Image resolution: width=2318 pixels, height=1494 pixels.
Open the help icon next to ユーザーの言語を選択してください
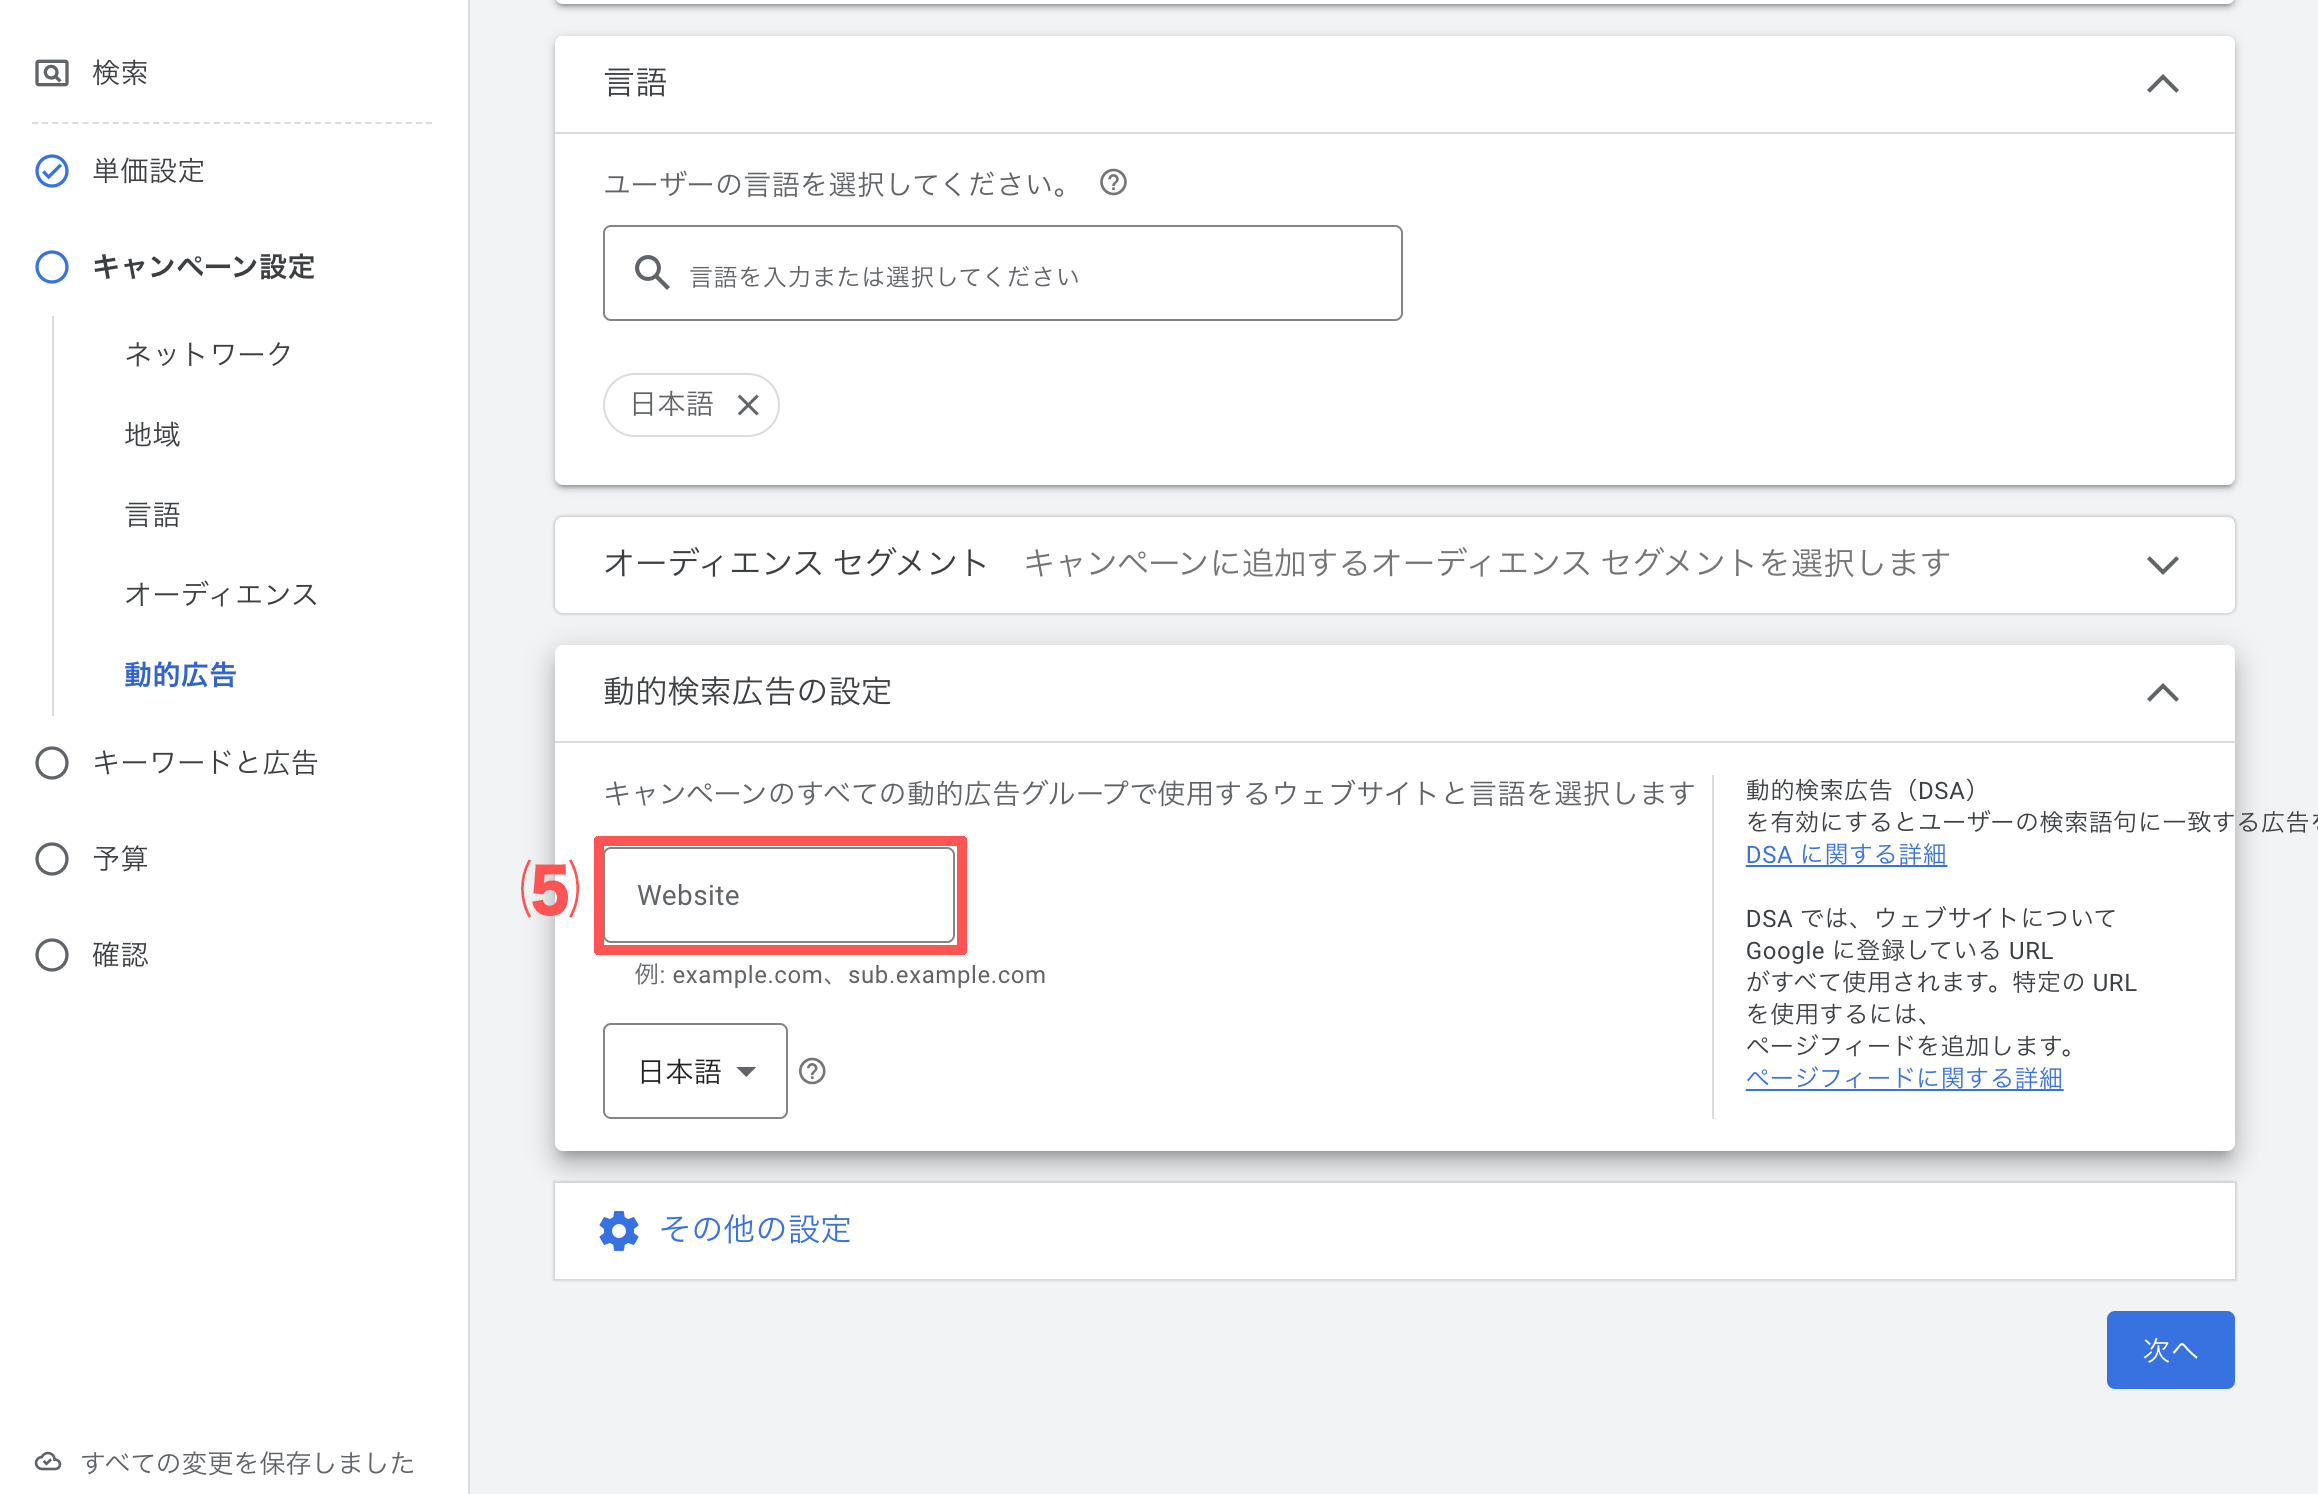point(1114,182)
